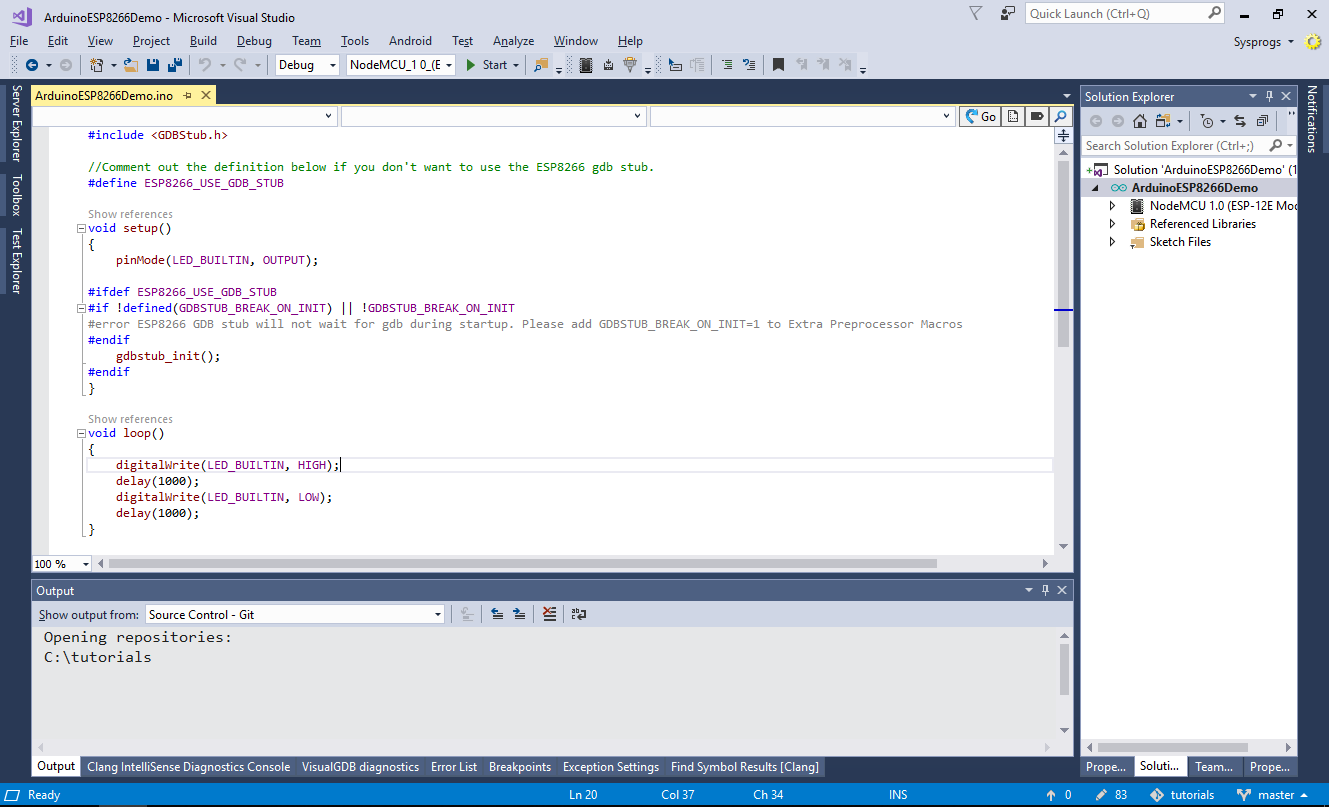The image size is (1329, 807).
Task: Clear all text in the Output window
Action: [x=549, y=614]
